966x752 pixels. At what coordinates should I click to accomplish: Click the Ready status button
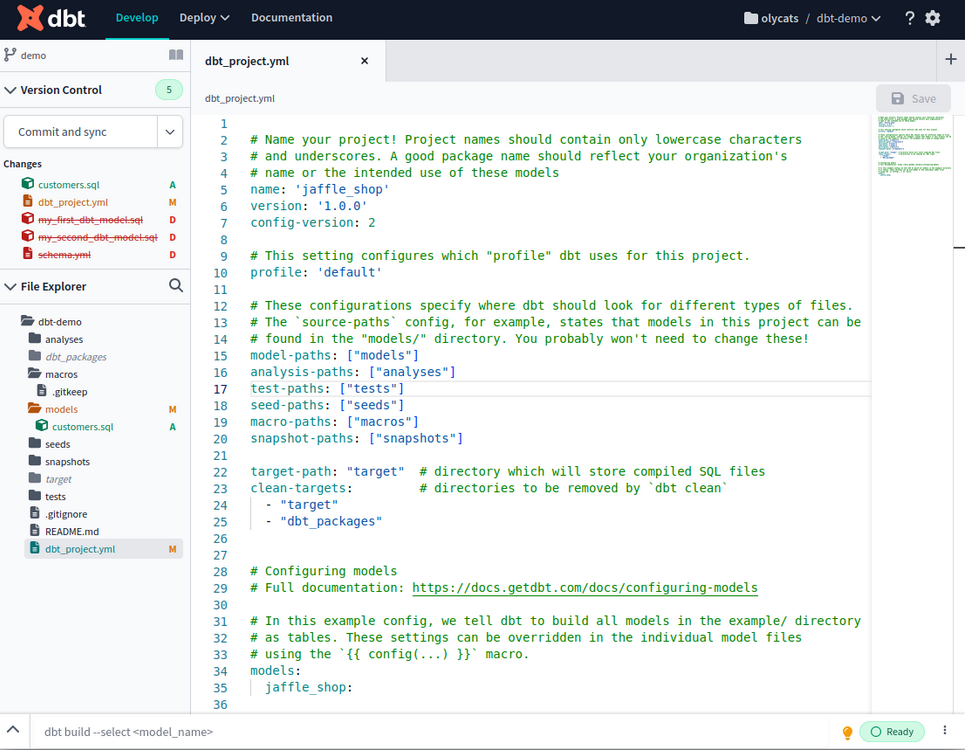892,732
